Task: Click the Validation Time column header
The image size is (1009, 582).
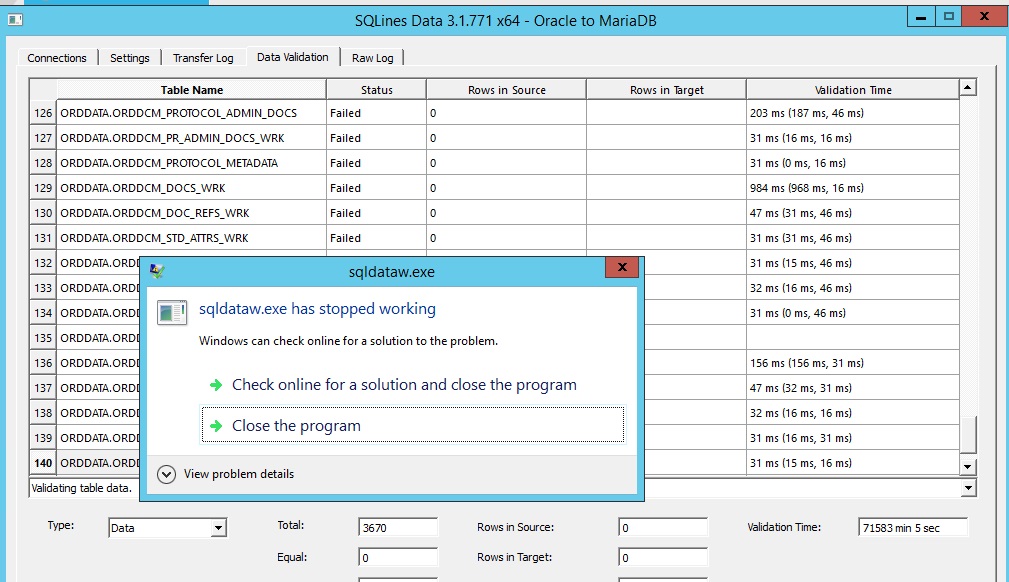Action: tap(852, 90)
